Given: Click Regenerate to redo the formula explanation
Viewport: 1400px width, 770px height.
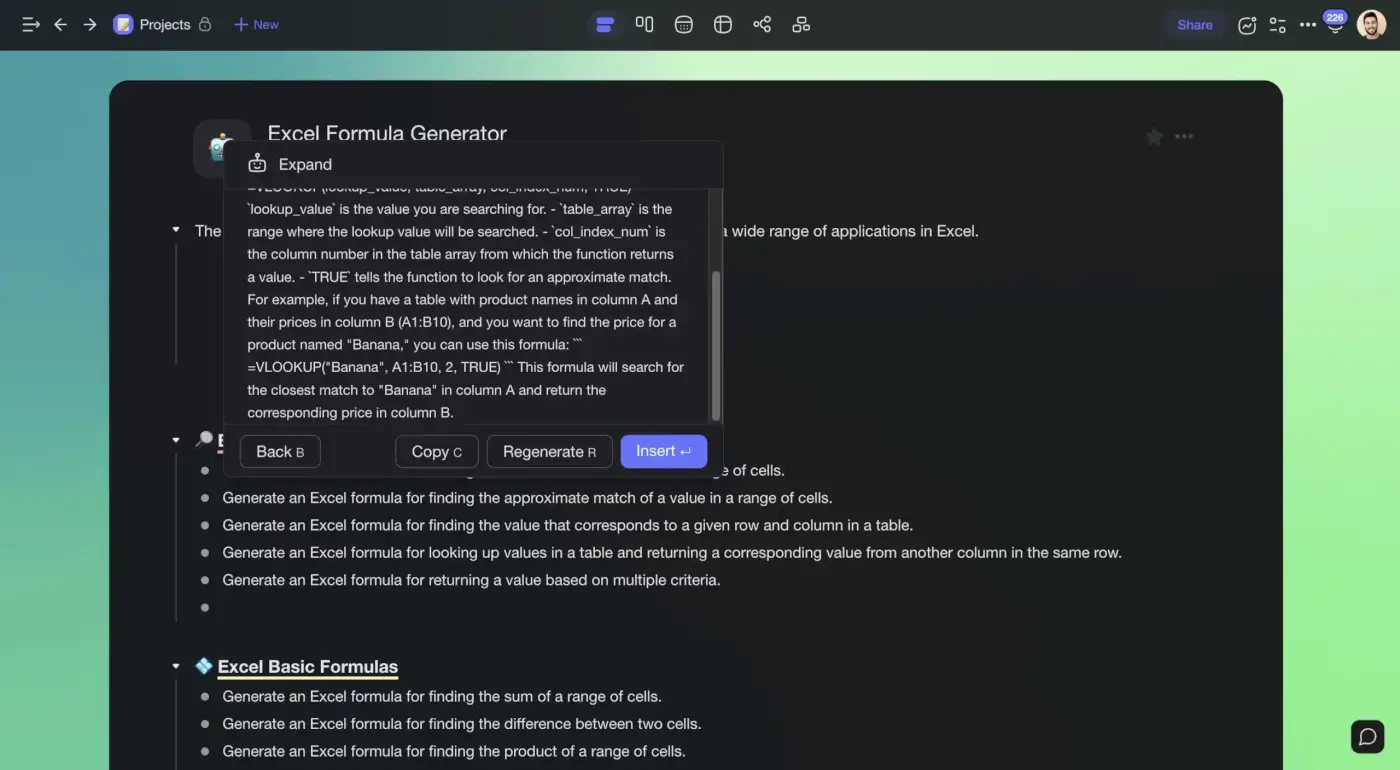Looking at the screenshot, I should pos(549,451).
